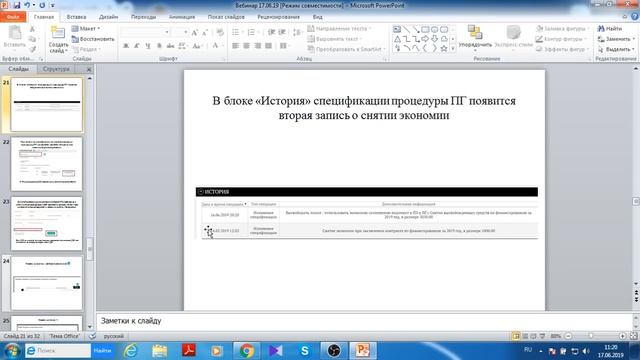Save presentation with quick access floppy icon
Viewport: 640px width, 360px height.
coord(17,5)
